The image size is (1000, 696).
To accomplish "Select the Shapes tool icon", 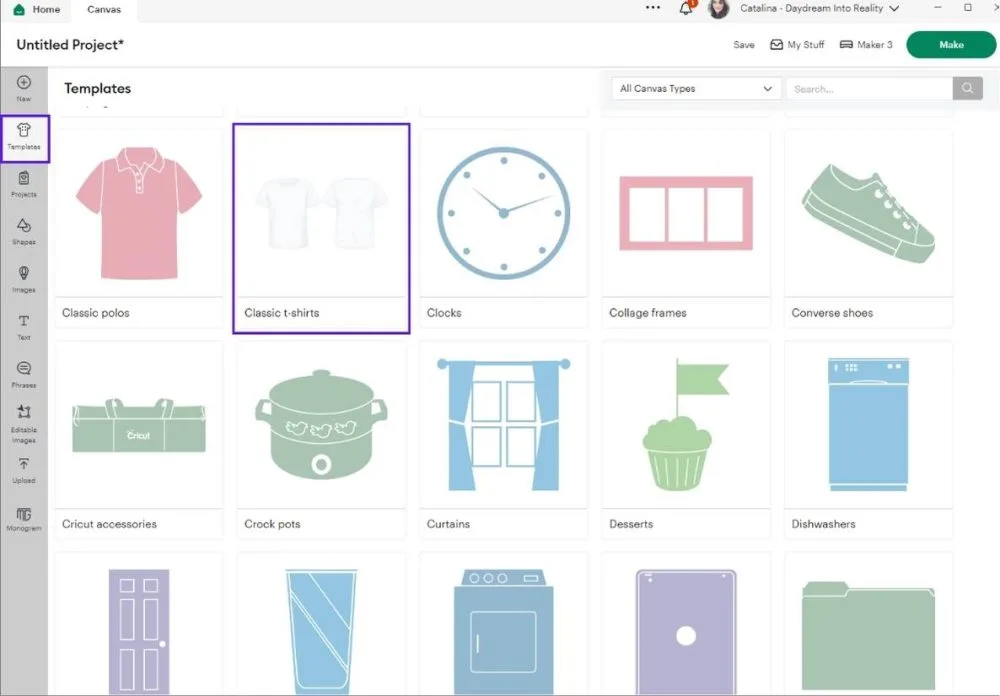I will tap(24, 232).
